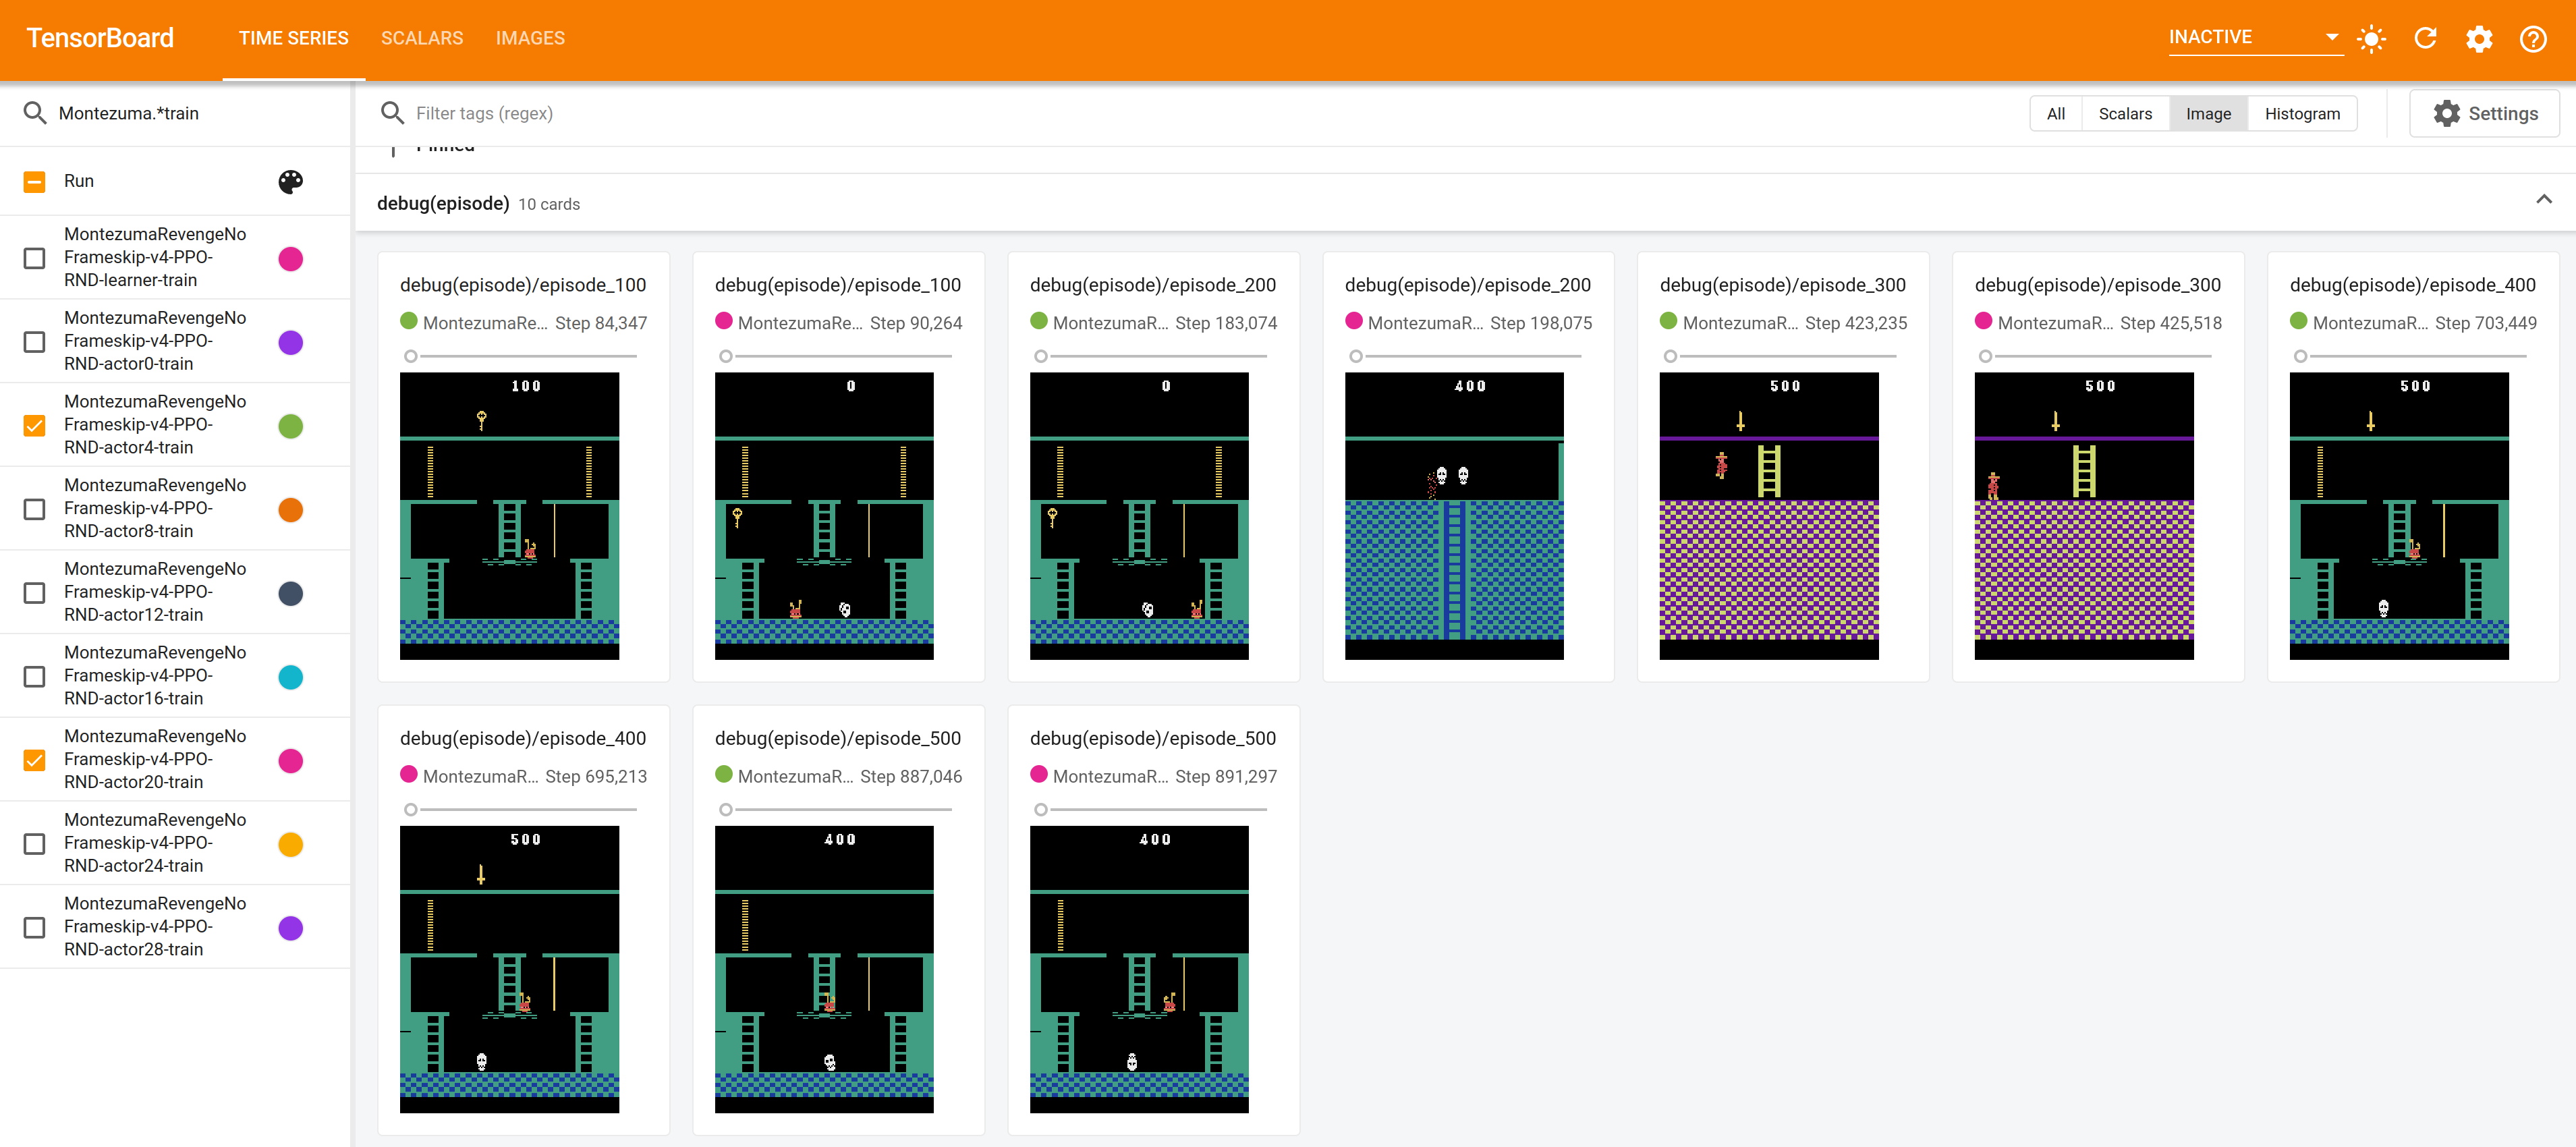Reload data with the refresh icon

point(2425,38)
